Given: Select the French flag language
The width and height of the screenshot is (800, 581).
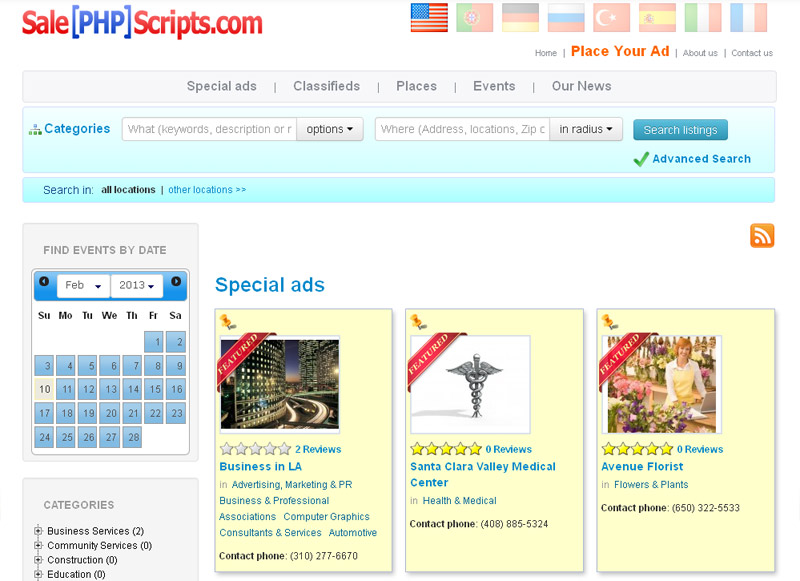Looking at the screenshot, I should click(x=748, y=18).
